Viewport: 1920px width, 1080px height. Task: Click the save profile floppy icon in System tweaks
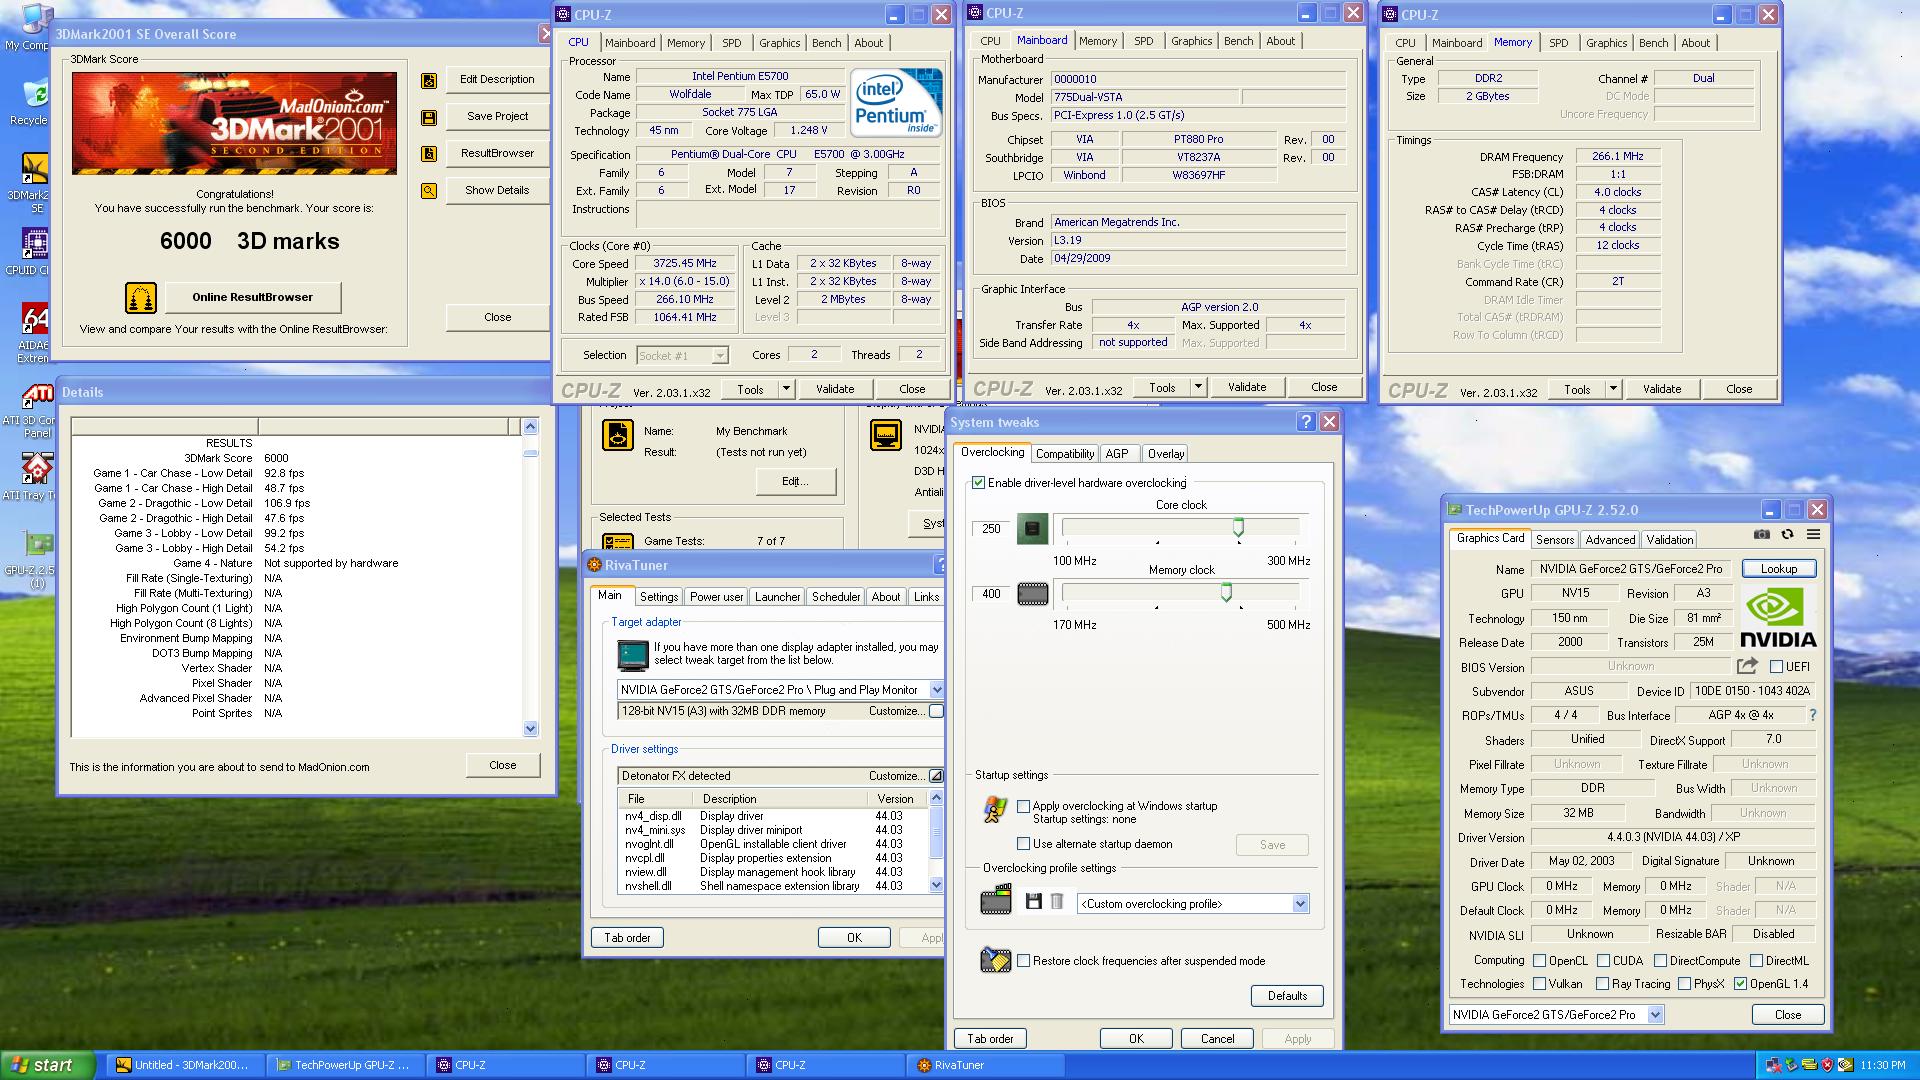point(1033,902)
